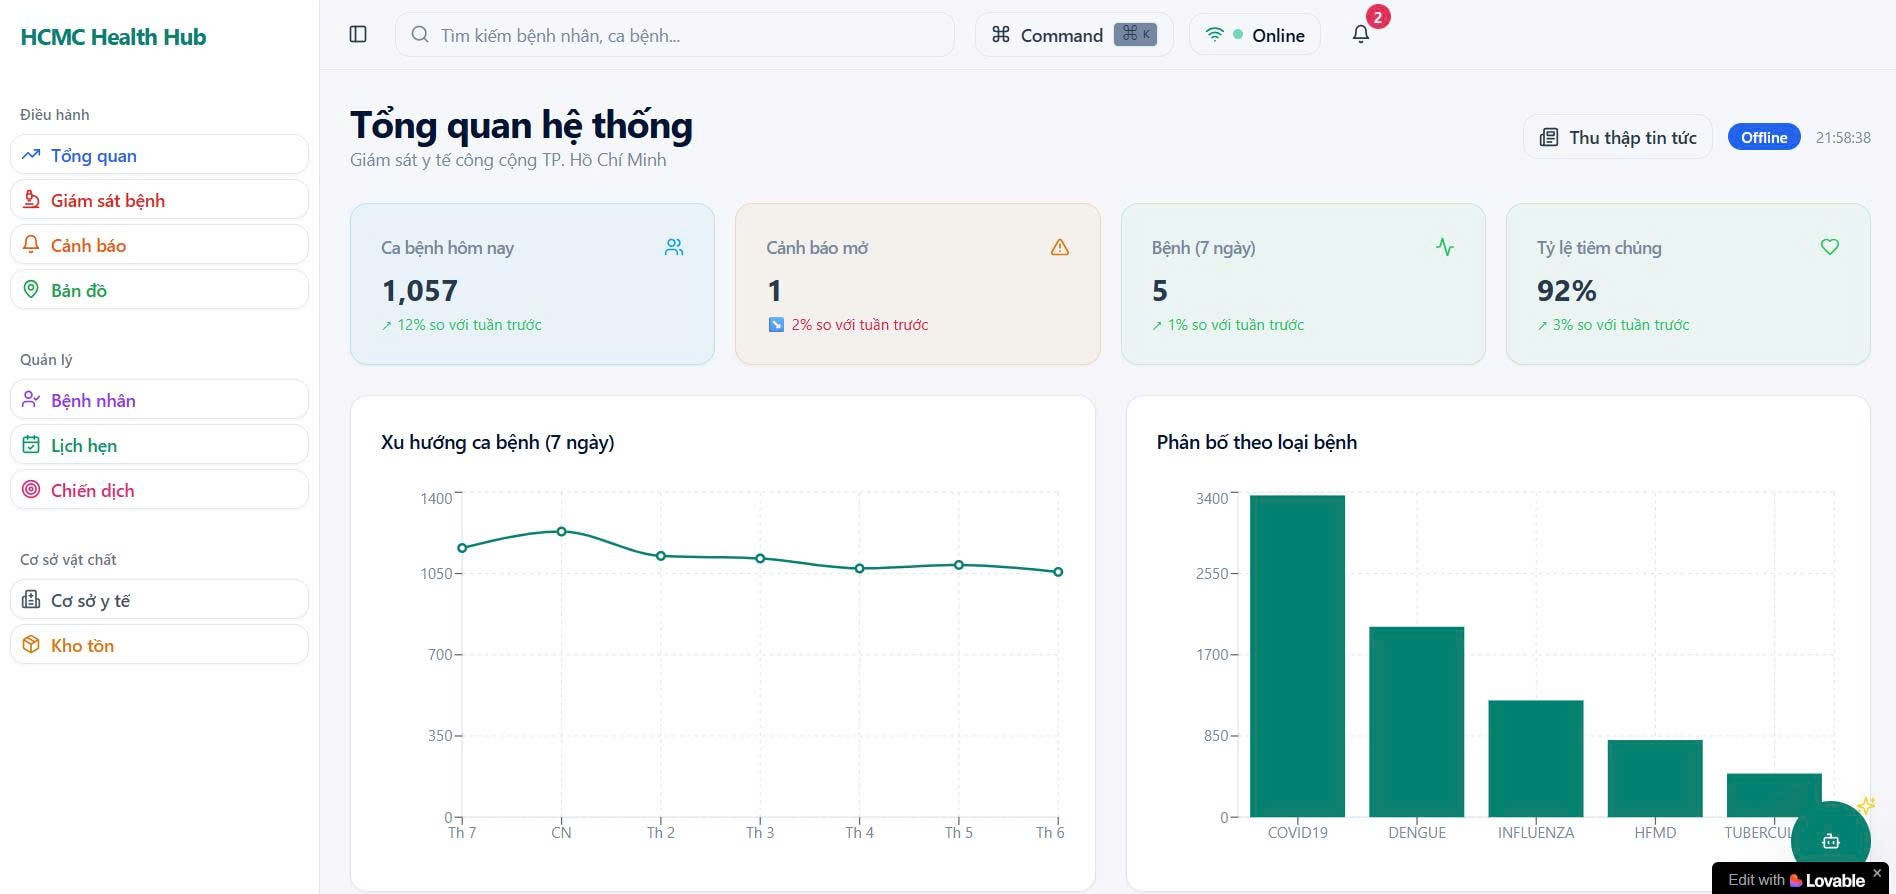
Task: Click the heart icon in Tỷ lệ tiêm chủng
Action: tap(1829, 247)
